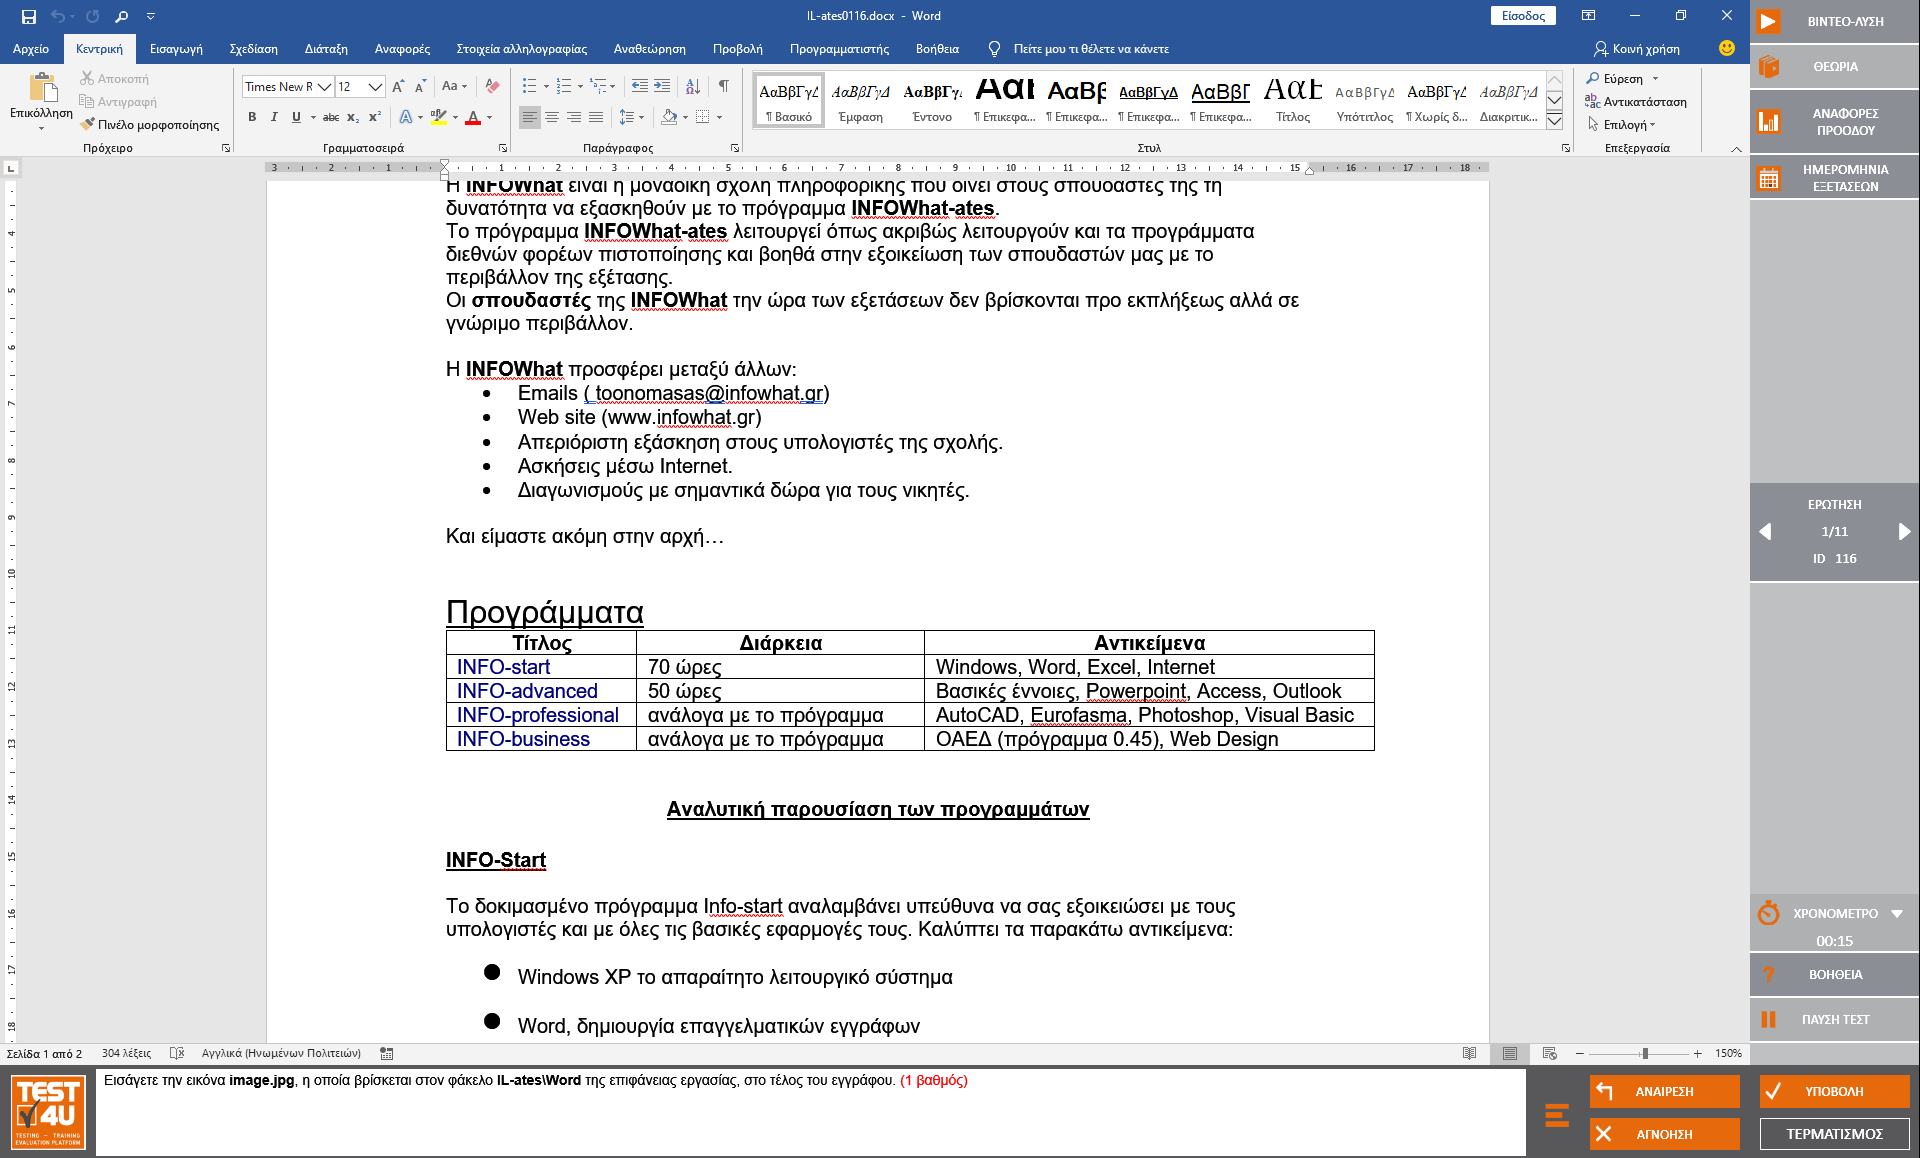Viewport: 1920px width, 1158px height.
Task: Click the orange list menu icon beside ΑΝΑΙΡΕΣΗ
Action: [1557, 1114]
